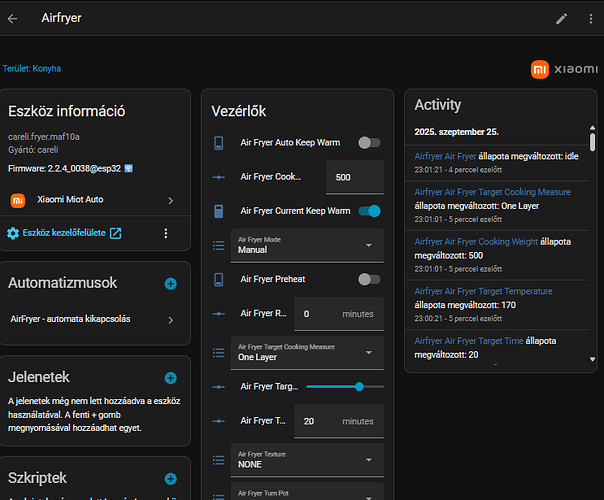Enable Air Fryer Auto Keep Warm switch

point(369,143)
